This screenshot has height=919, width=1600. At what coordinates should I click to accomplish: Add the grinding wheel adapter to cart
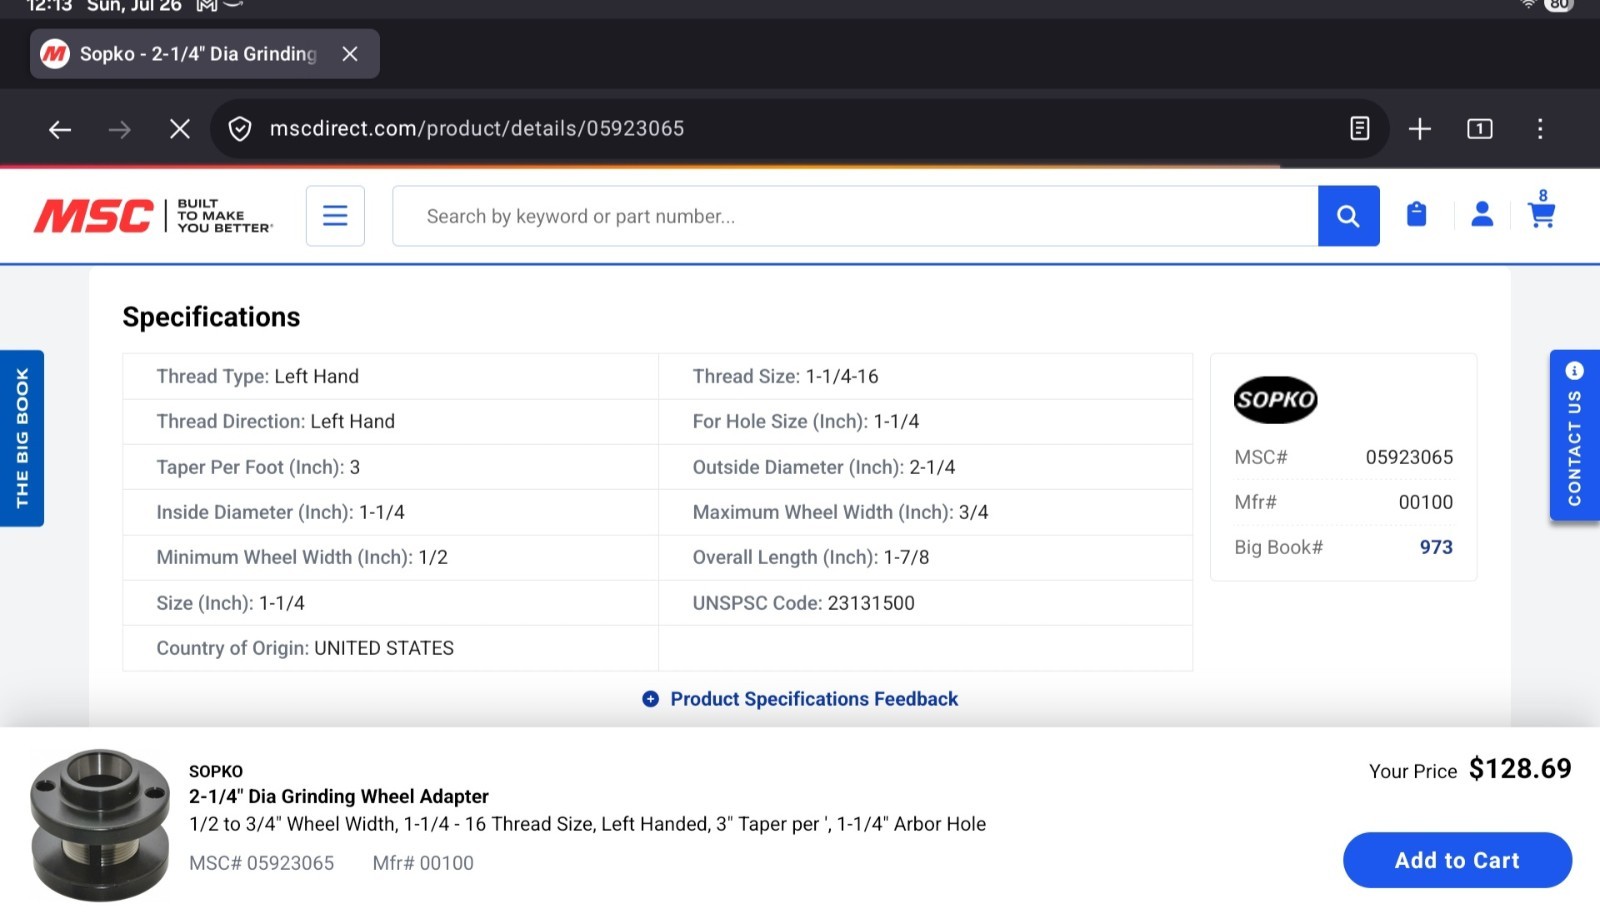coord(1457,860)
